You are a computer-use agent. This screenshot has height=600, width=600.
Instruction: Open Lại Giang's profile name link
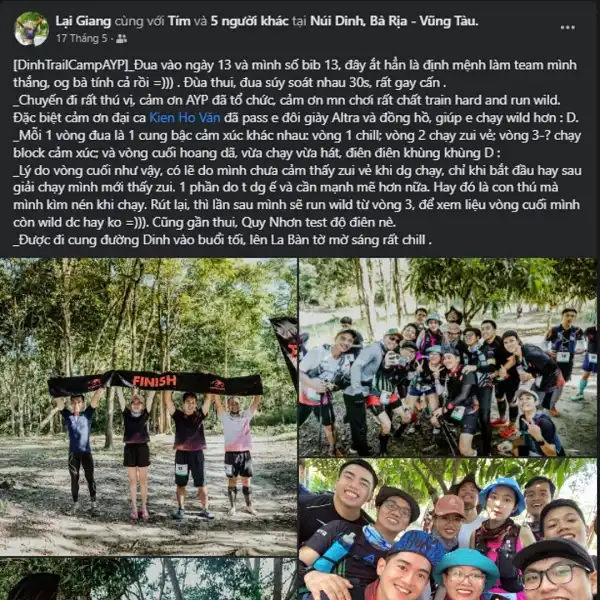click(83, 21)
